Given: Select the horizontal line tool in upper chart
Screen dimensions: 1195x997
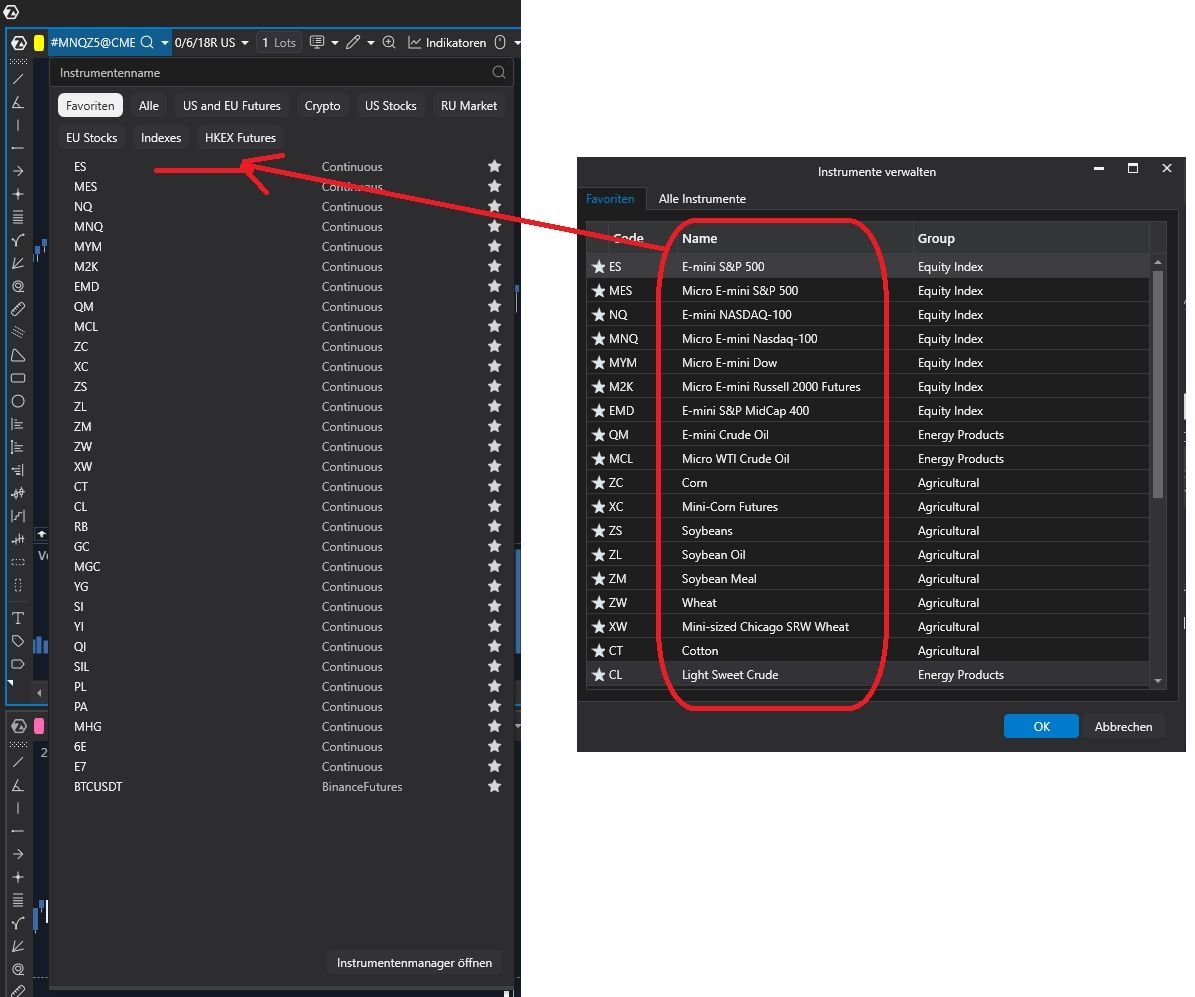Looking at the screenshot, I should point(18,148).
